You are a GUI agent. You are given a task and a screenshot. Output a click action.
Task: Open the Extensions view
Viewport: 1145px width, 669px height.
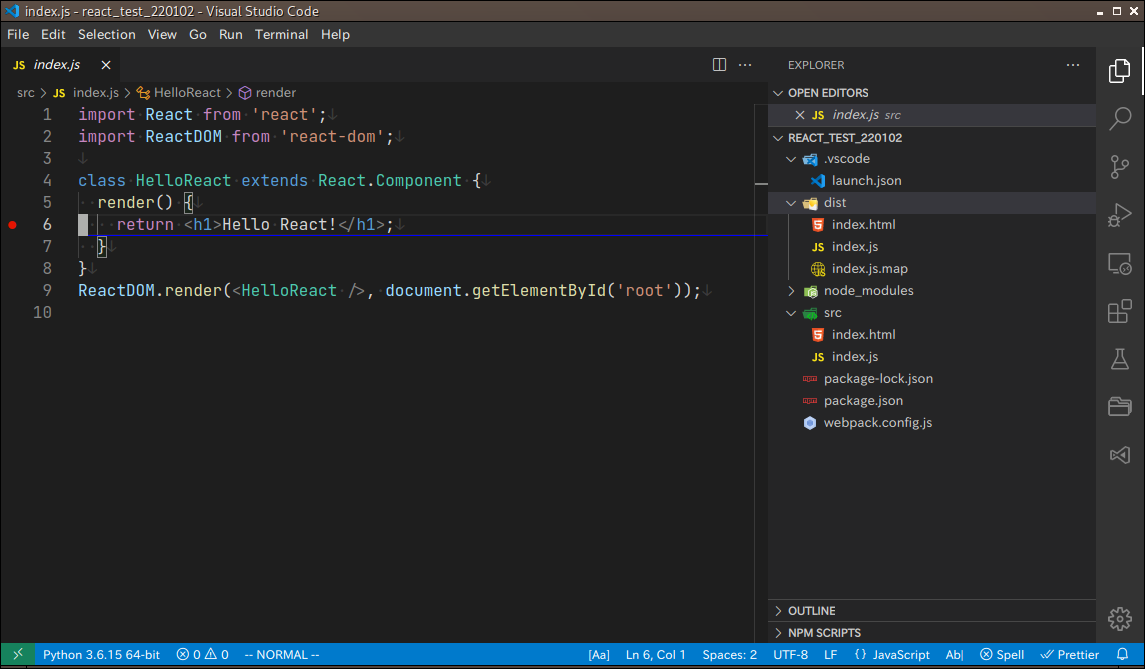1119,311
